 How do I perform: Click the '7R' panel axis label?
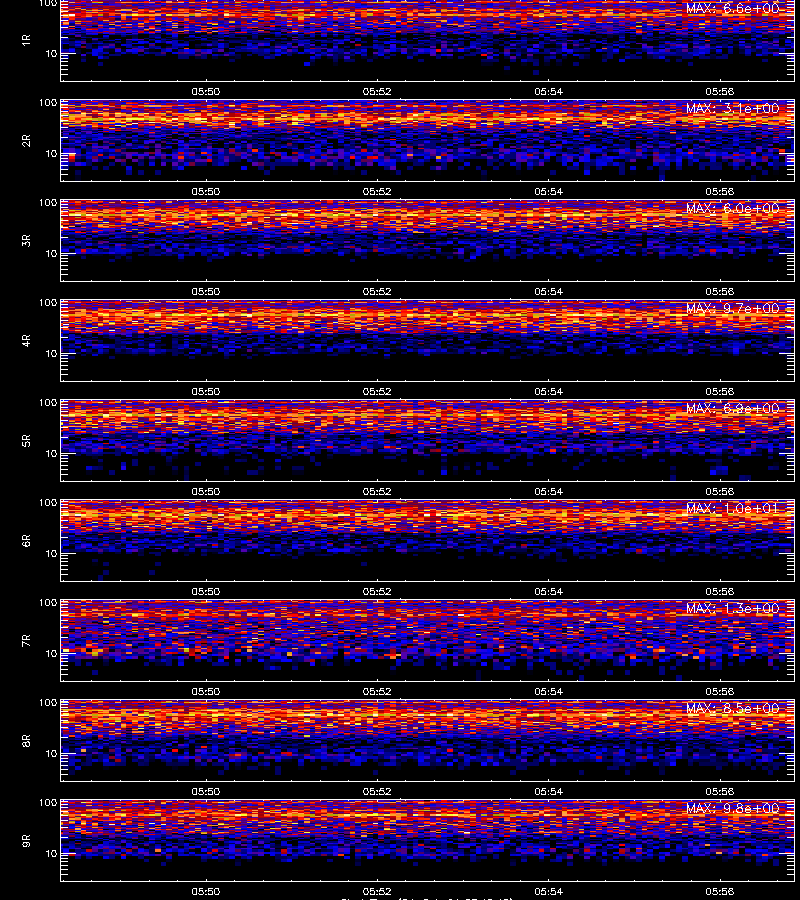[x=26, y=641]
